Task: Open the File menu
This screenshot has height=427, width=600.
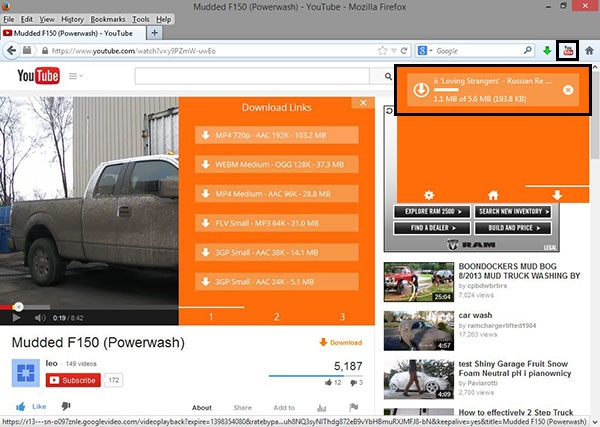Action: pos(8,19)
